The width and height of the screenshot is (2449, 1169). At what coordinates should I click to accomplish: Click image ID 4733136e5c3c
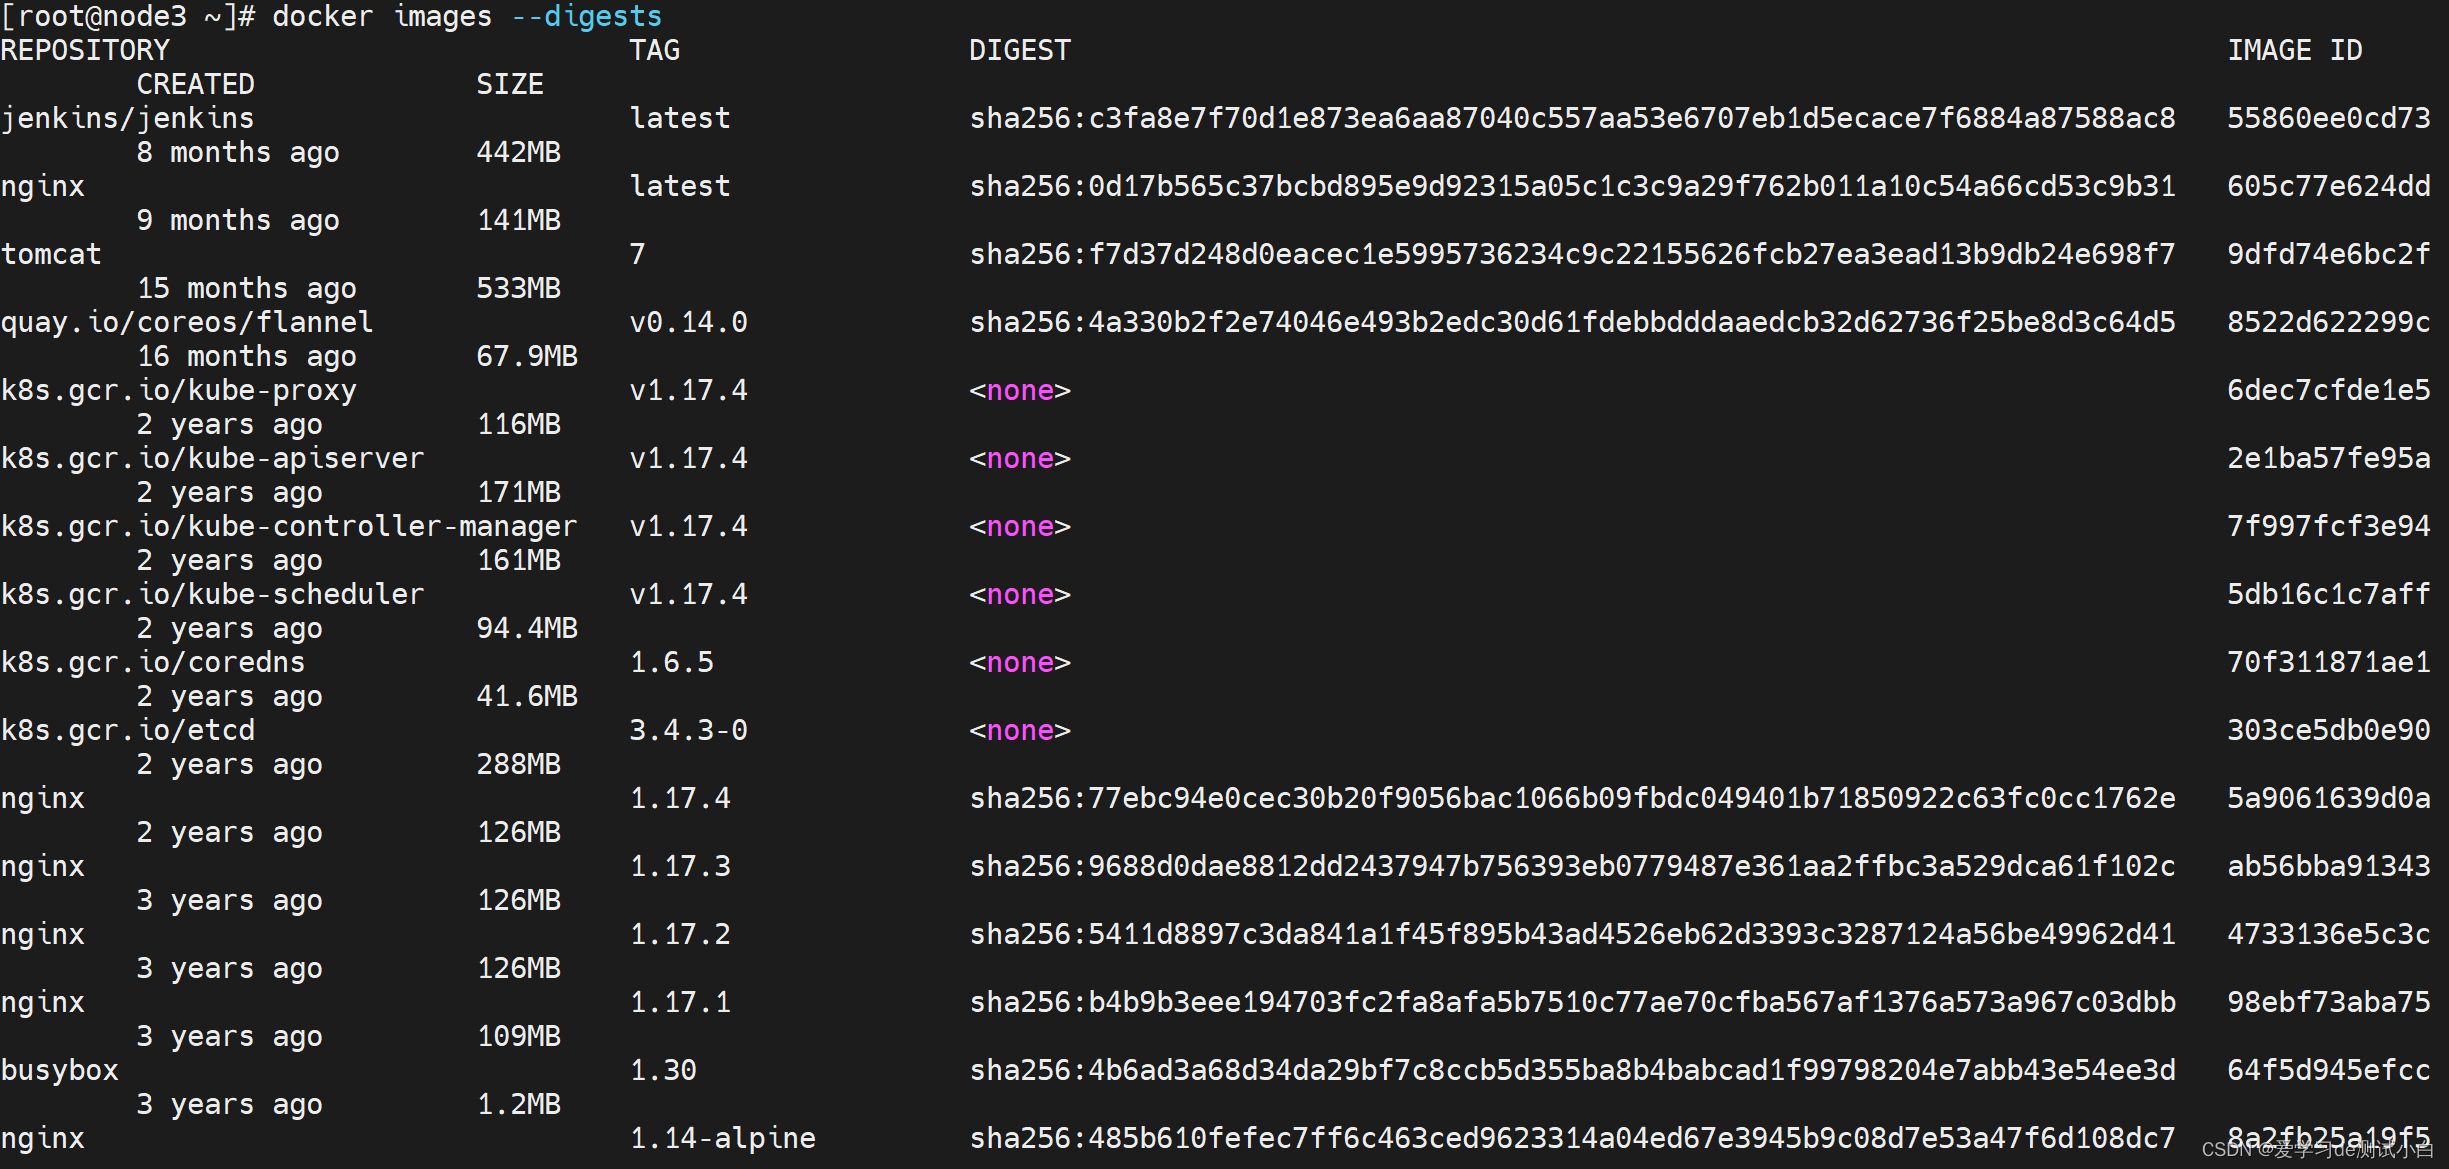(2329, 935)
